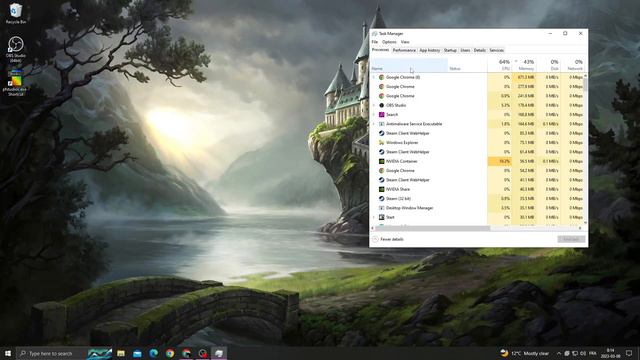Select the Desktop Window Manager row name

point(409,208)
